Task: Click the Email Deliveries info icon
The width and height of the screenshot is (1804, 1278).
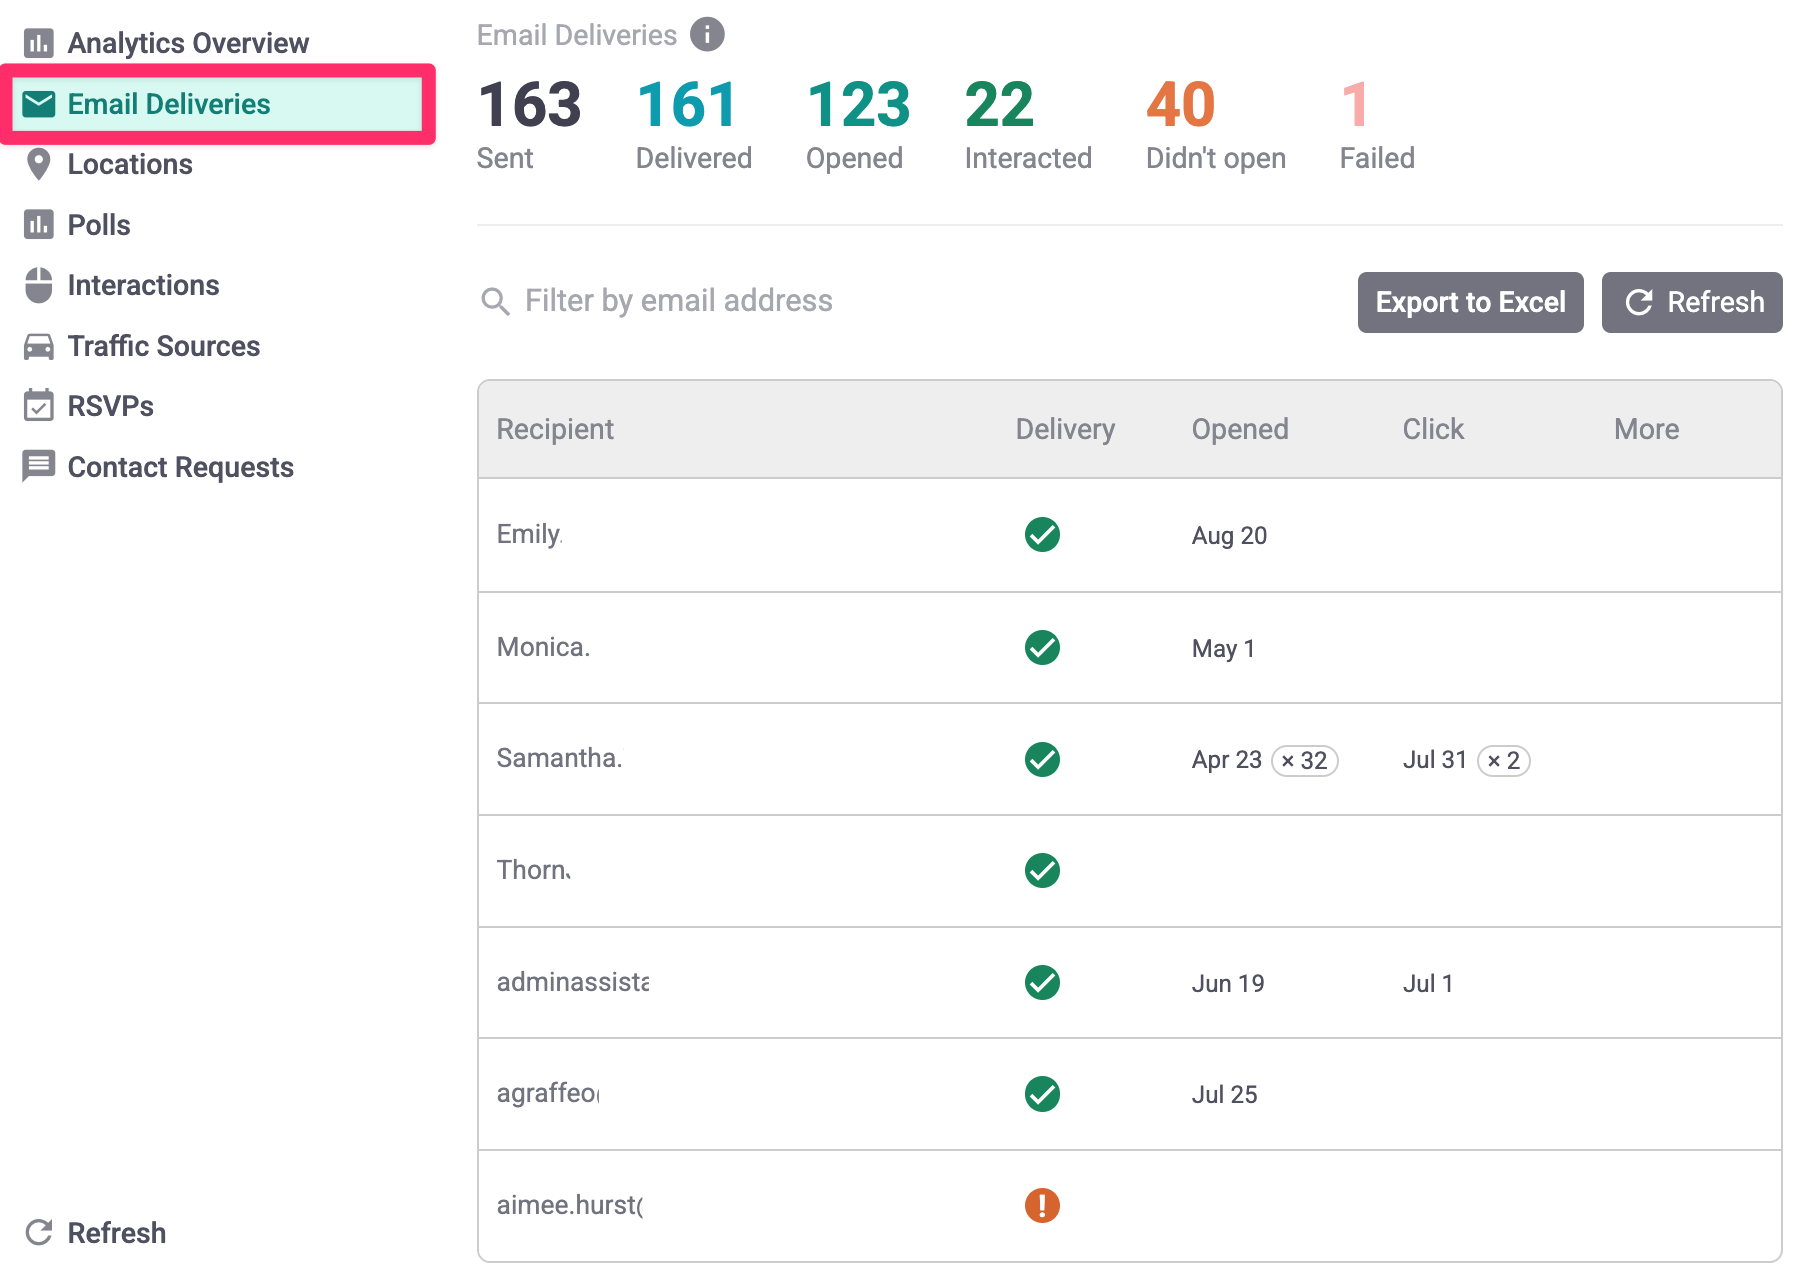Action: click(707, 35)
